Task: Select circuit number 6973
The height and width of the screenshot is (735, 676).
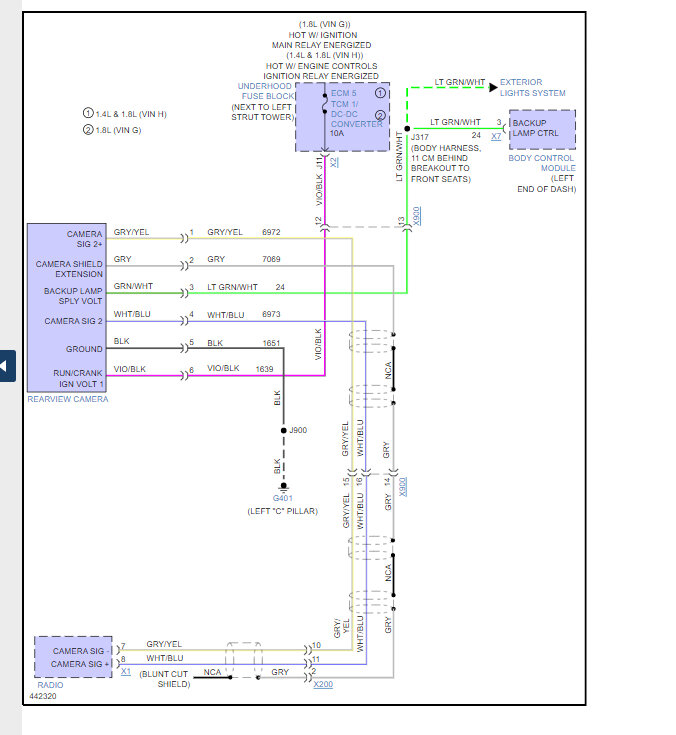Action: (x=271, y=314)
